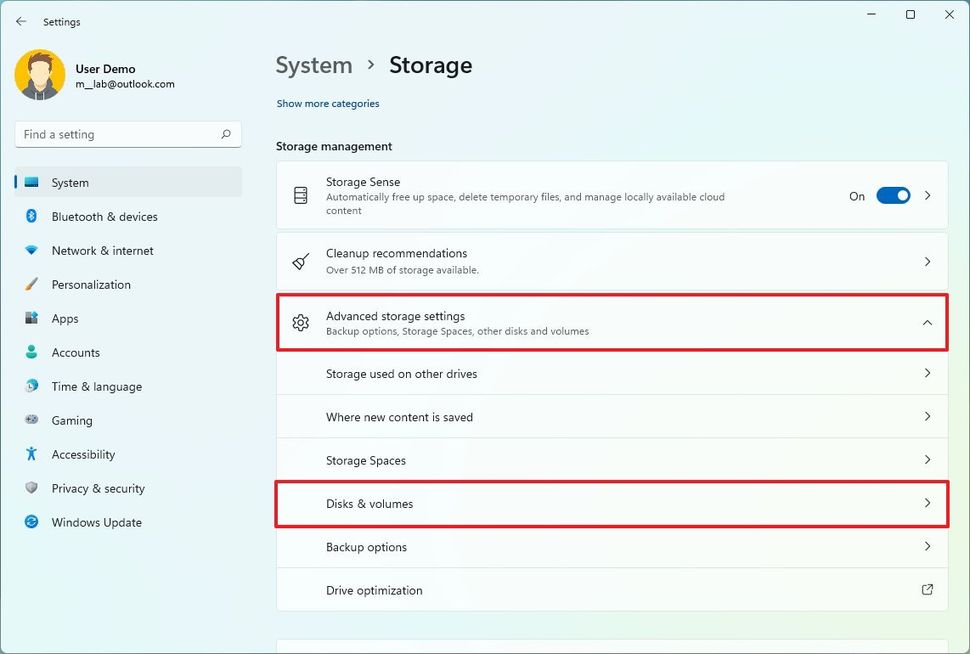The image size is (970, 654).
Task: Click Show more categories link
Action: click(x=327, y=103)
